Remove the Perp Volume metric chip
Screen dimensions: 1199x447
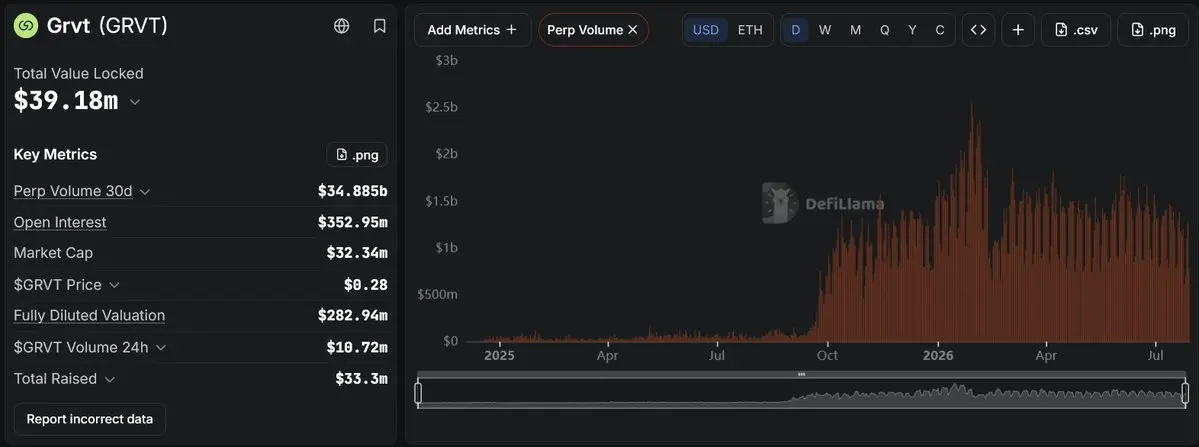[632, 30]
